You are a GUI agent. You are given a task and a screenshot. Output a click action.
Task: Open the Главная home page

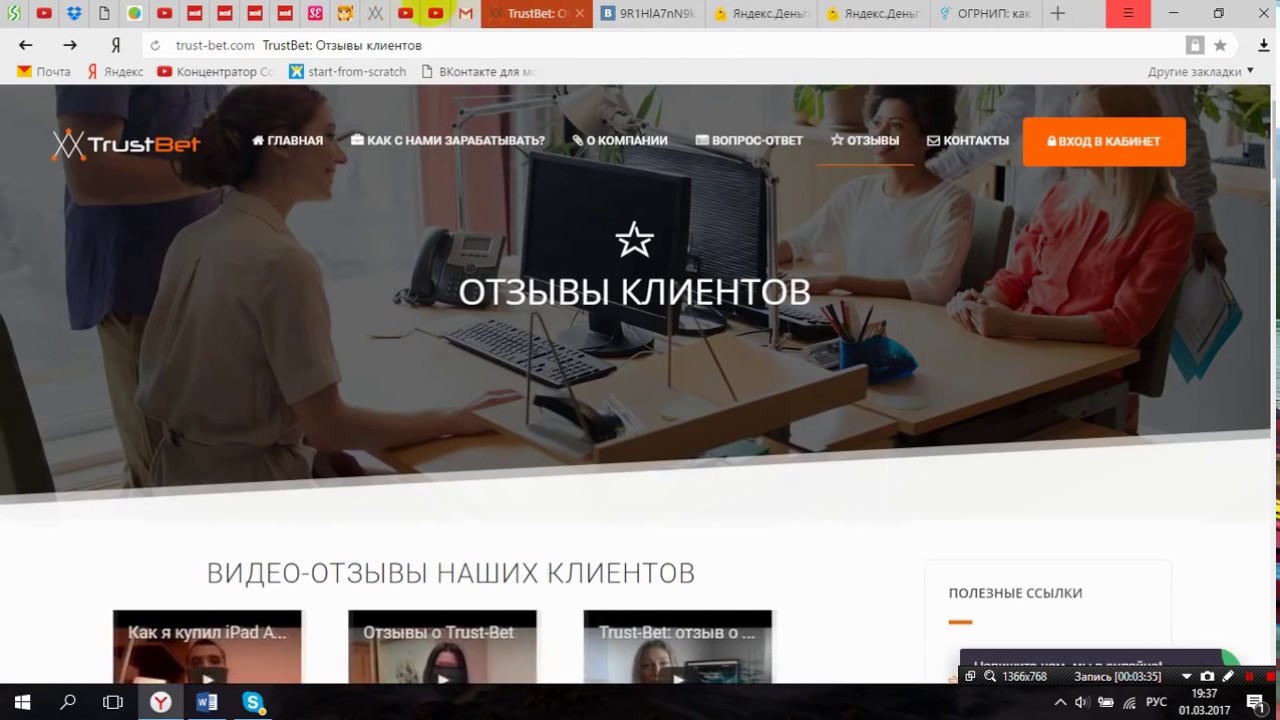(x=288, y=141)
